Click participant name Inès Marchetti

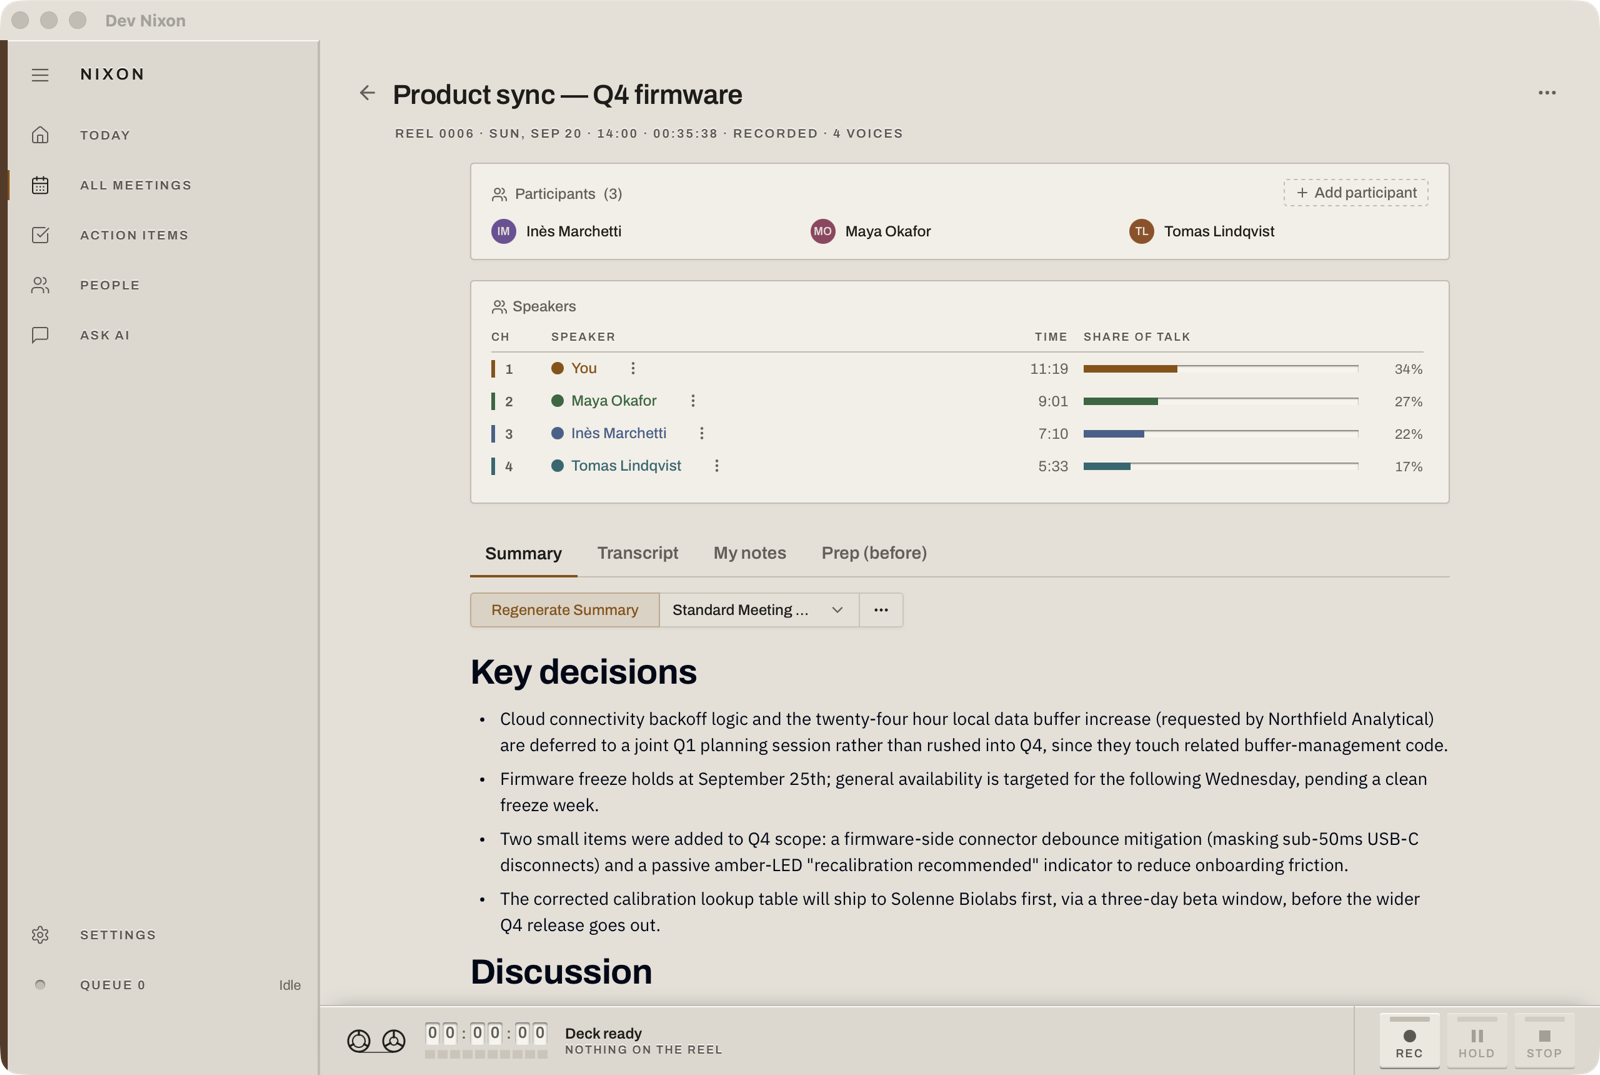(x=574, y=232)
